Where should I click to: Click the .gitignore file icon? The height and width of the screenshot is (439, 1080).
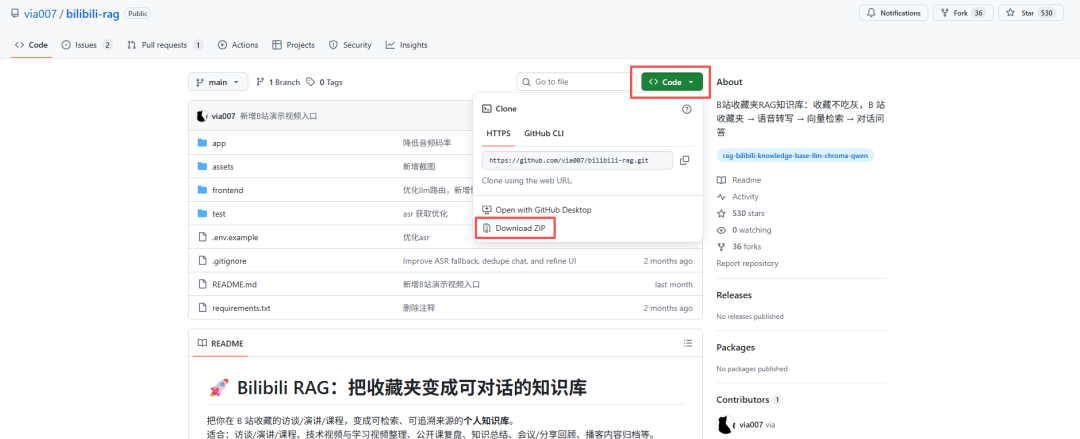202,261
